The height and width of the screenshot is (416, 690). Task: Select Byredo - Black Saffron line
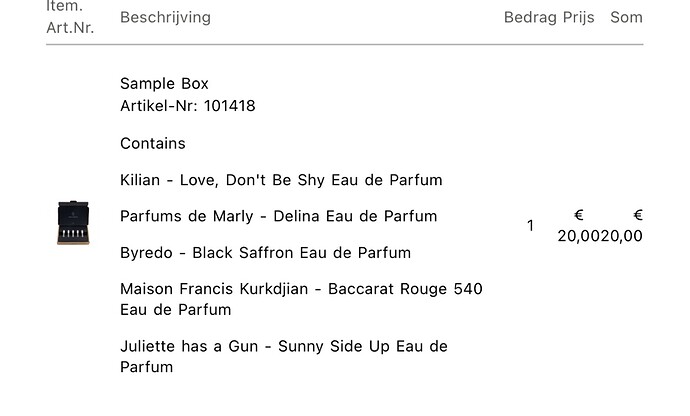coord(265,253)
